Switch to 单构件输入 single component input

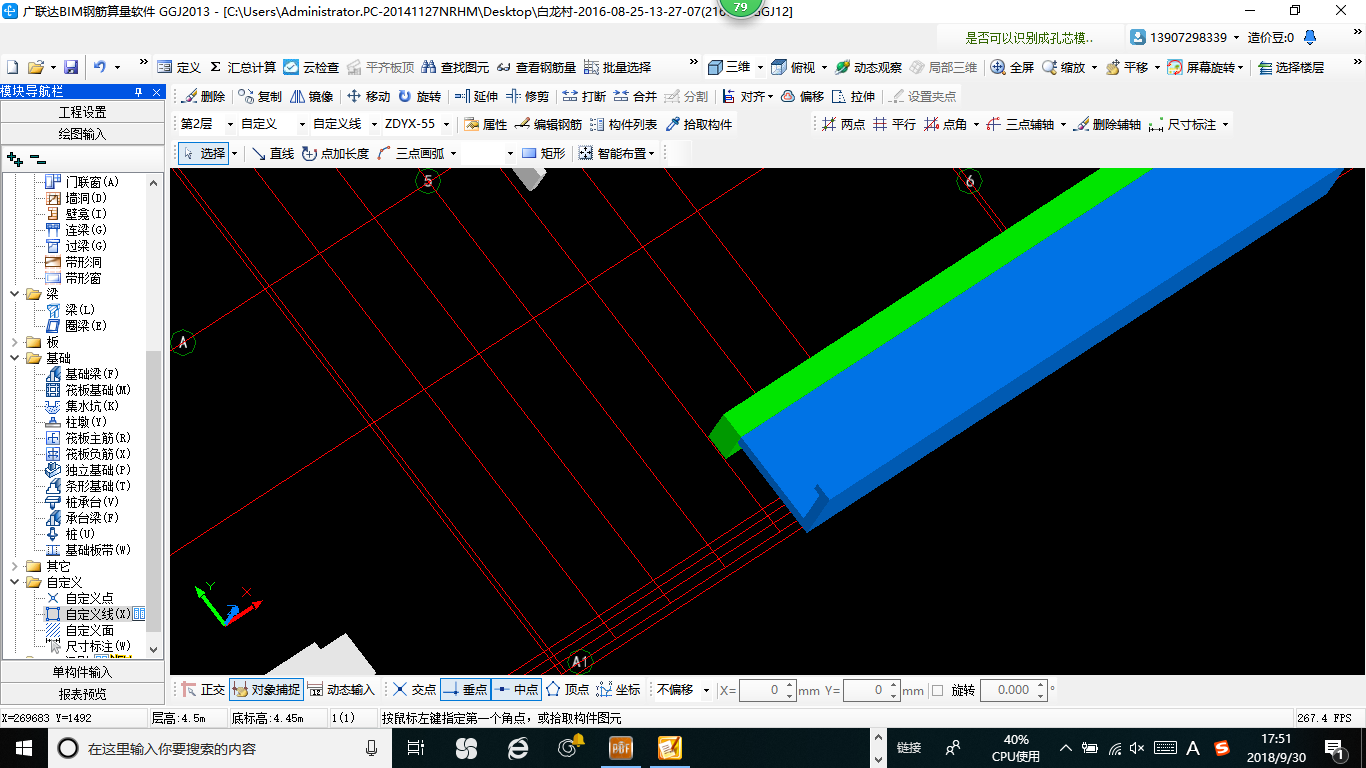point(82,672)
